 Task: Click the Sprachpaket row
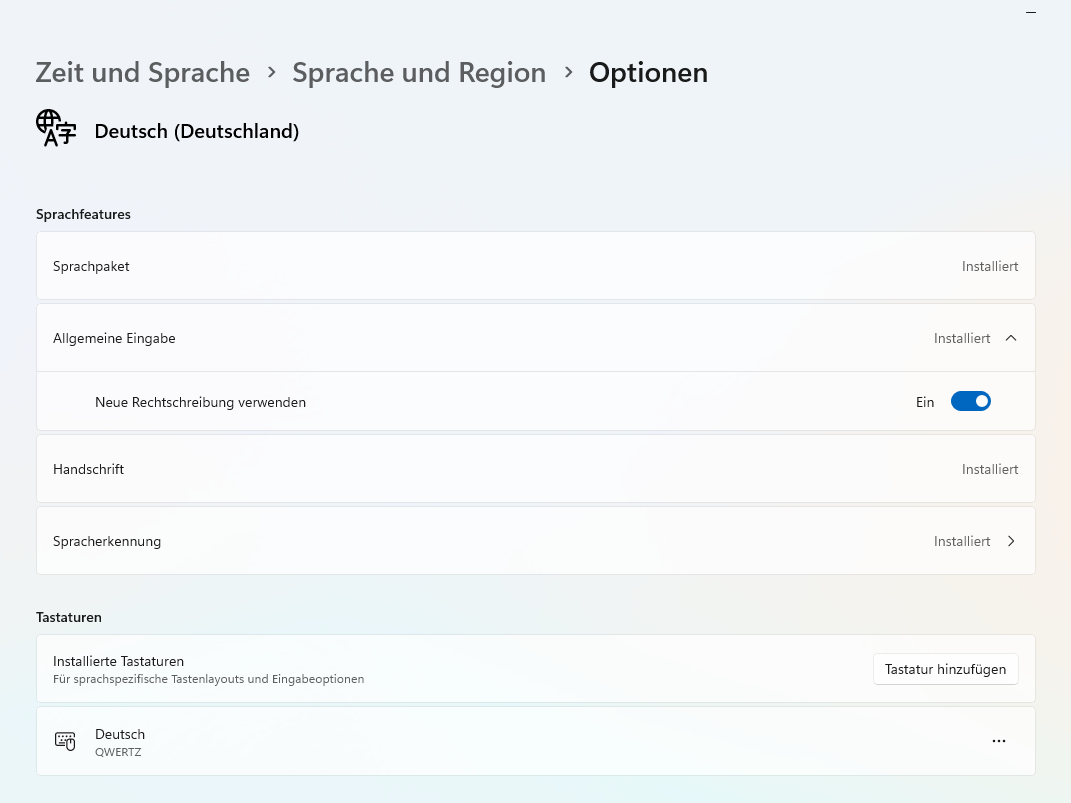click(536, 266)
